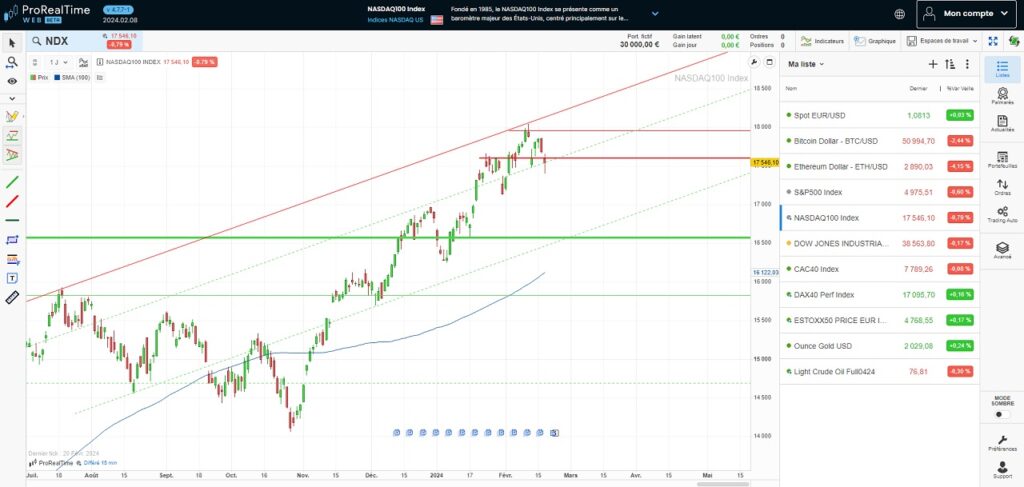Activate the zoom magnifier tool in left toolbar

[x=12, y=62]
